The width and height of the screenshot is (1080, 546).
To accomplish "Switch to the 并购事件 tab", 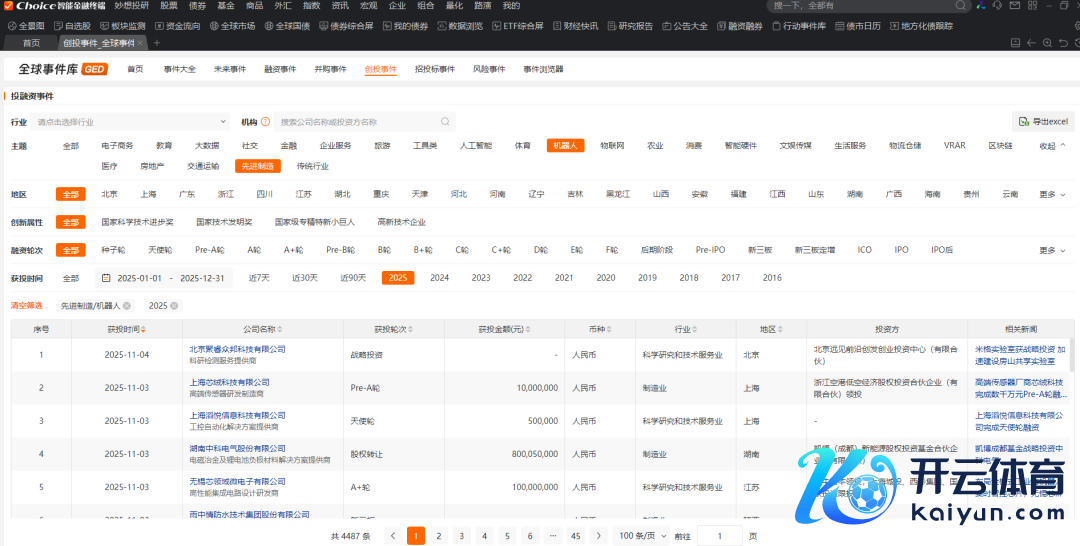I will [x=330, y=69].
